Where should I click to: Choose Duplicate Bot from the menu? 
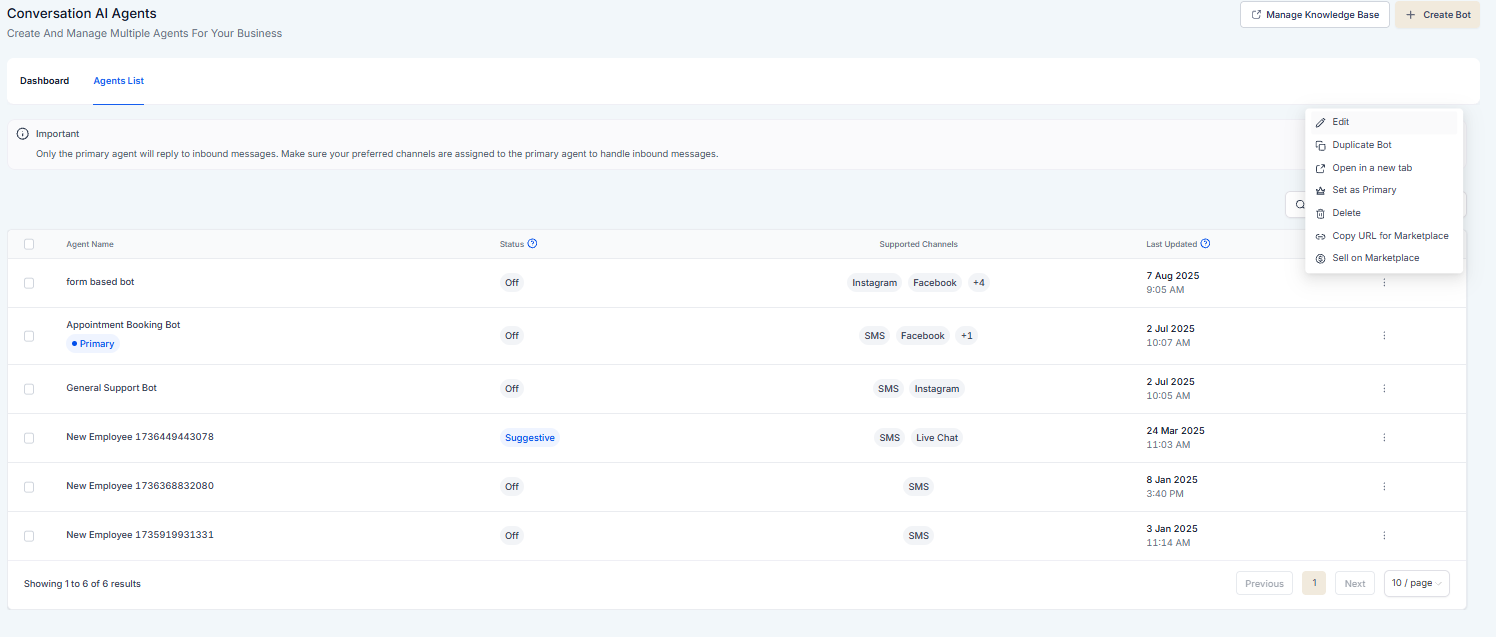[x=1361, y=145]
